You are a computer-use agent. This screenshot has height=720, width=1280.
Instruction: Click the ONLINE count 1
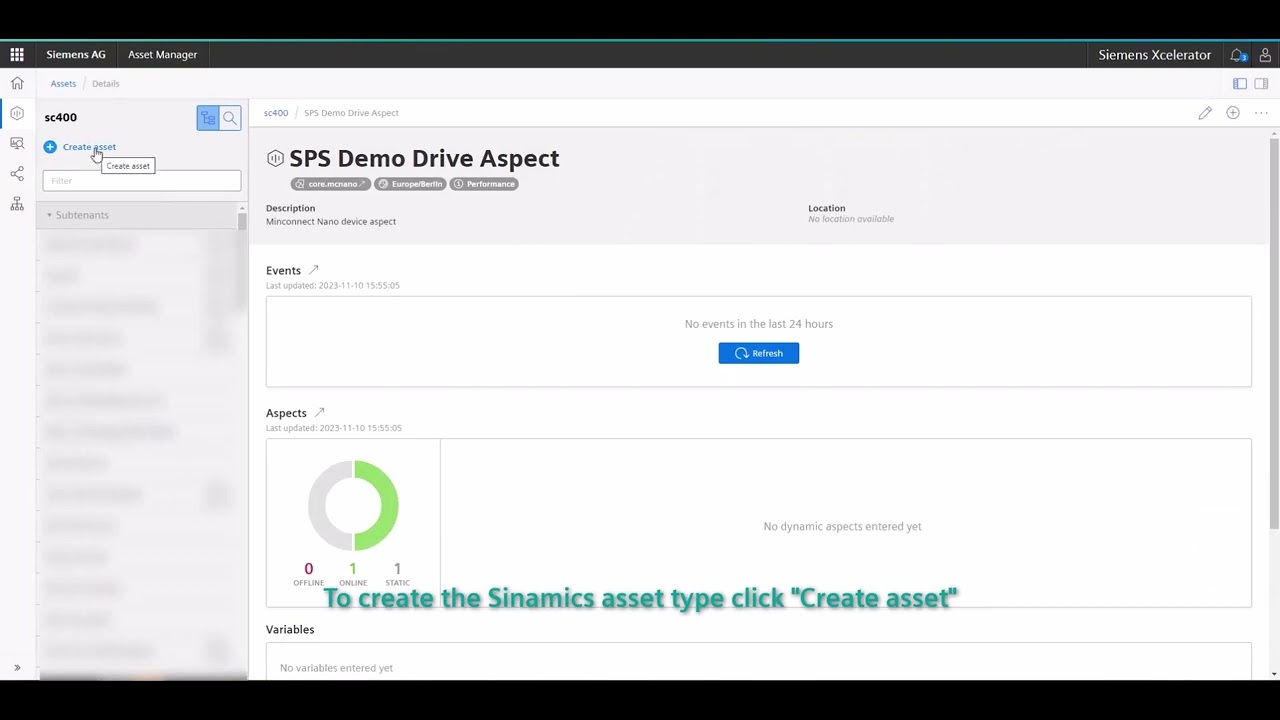(x=352, y=569)
